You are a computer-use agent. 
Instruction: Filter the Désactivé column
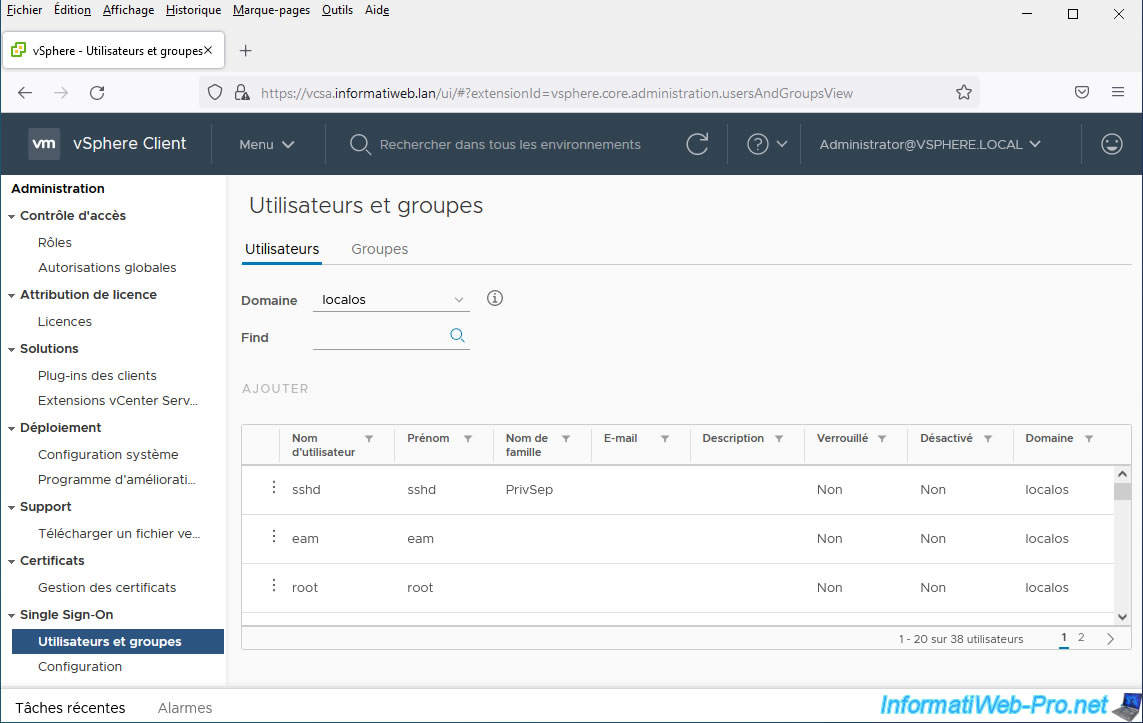(988, 439)
